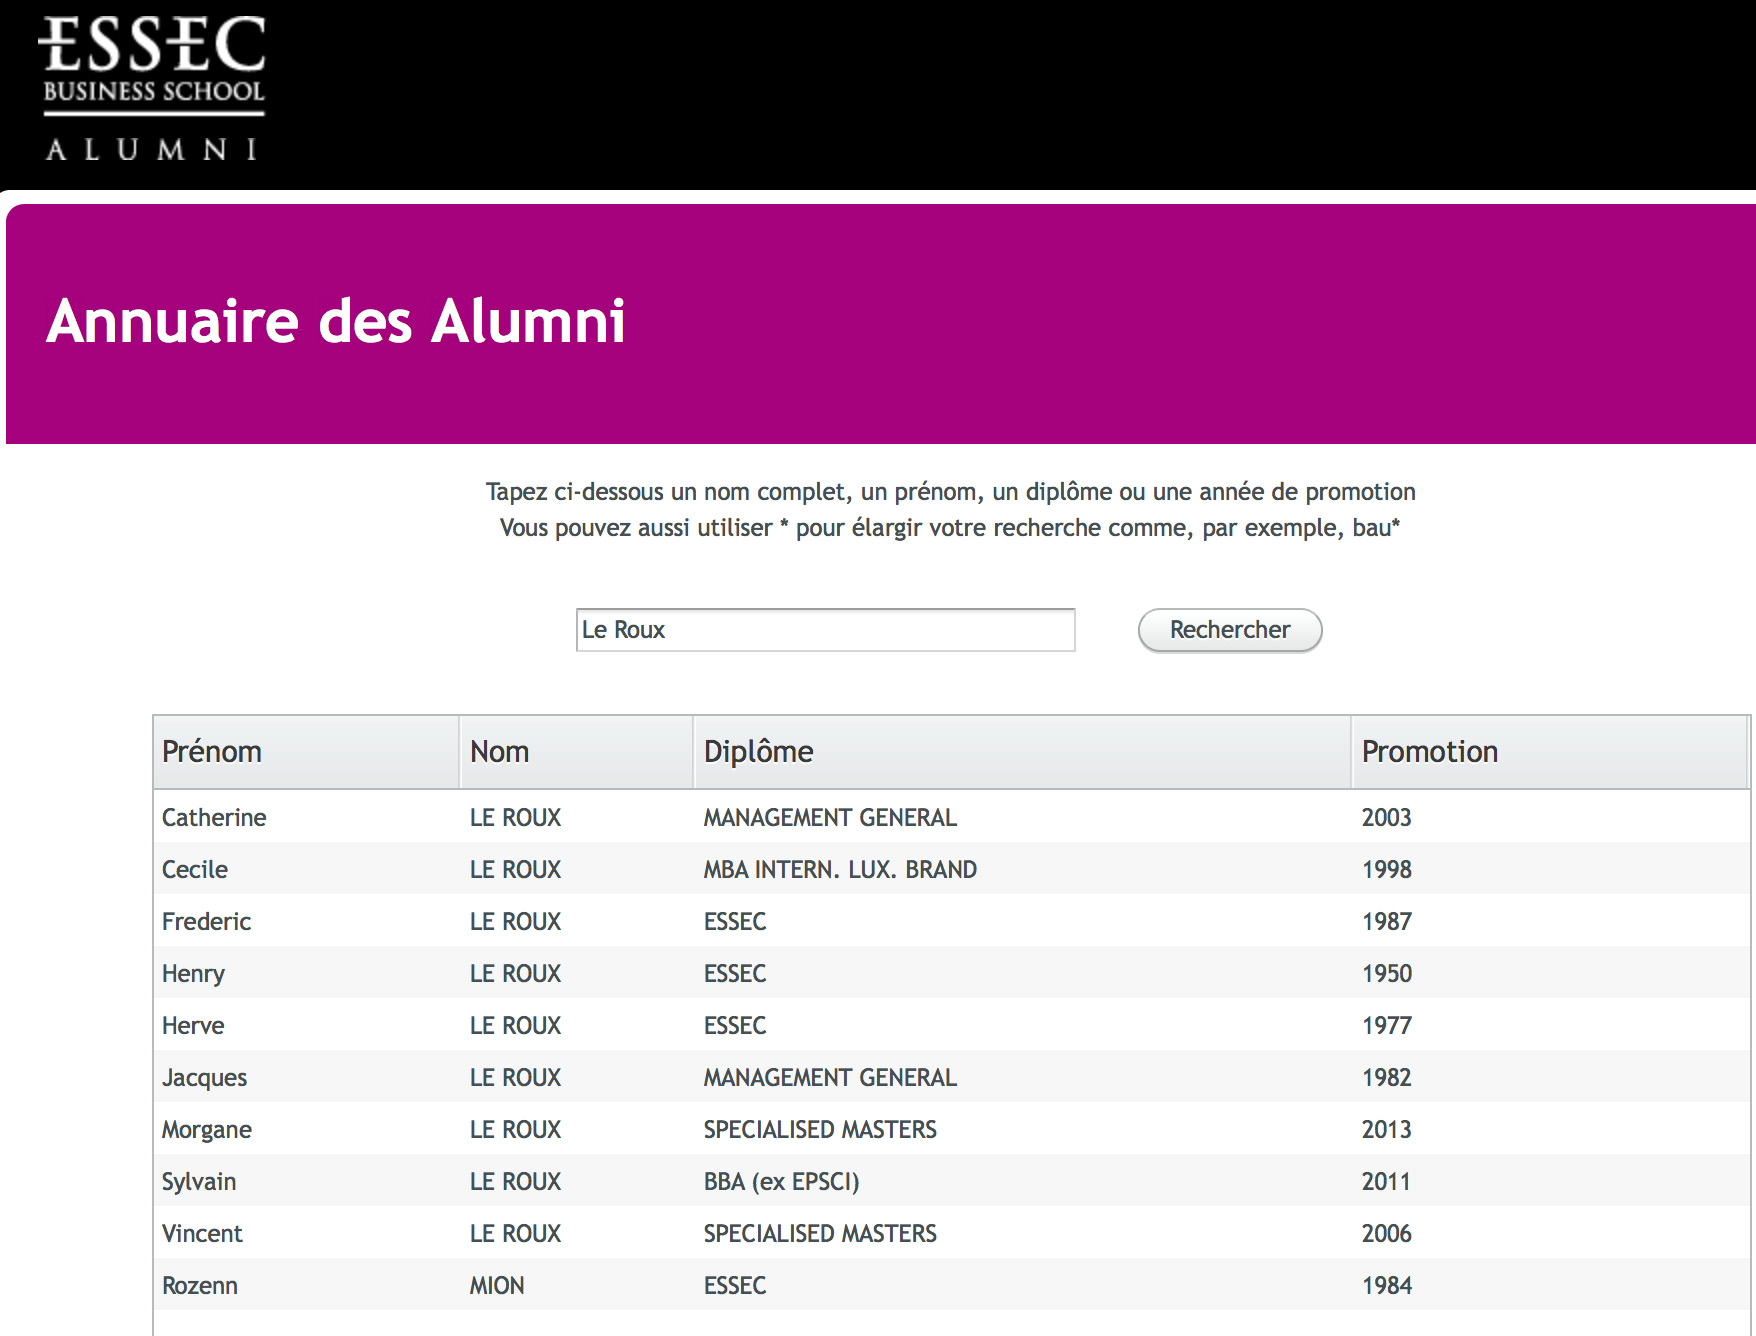This screenshot has height=1336, width=1756.
Task: Click LE ROUX in Henry's row
Action: (x=515, y=973)
